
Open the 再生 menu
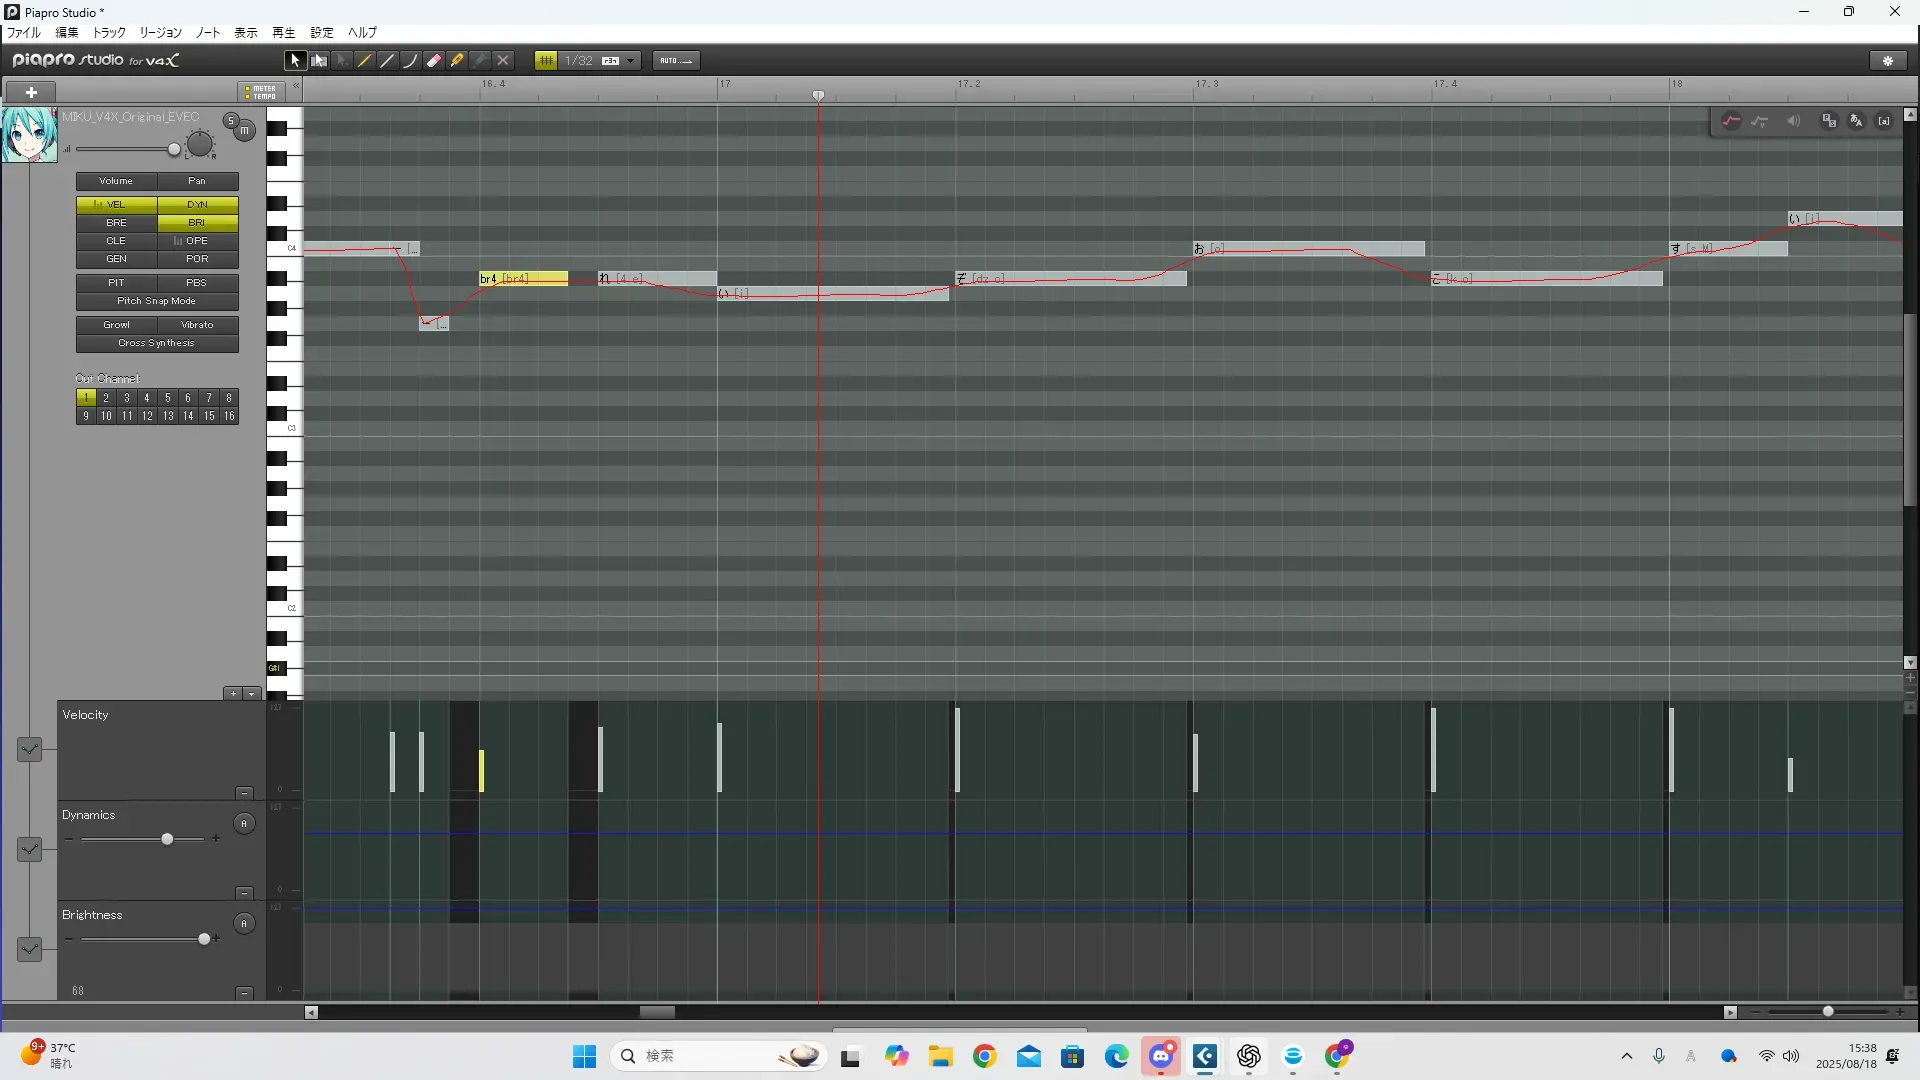(x=283, y=33)
